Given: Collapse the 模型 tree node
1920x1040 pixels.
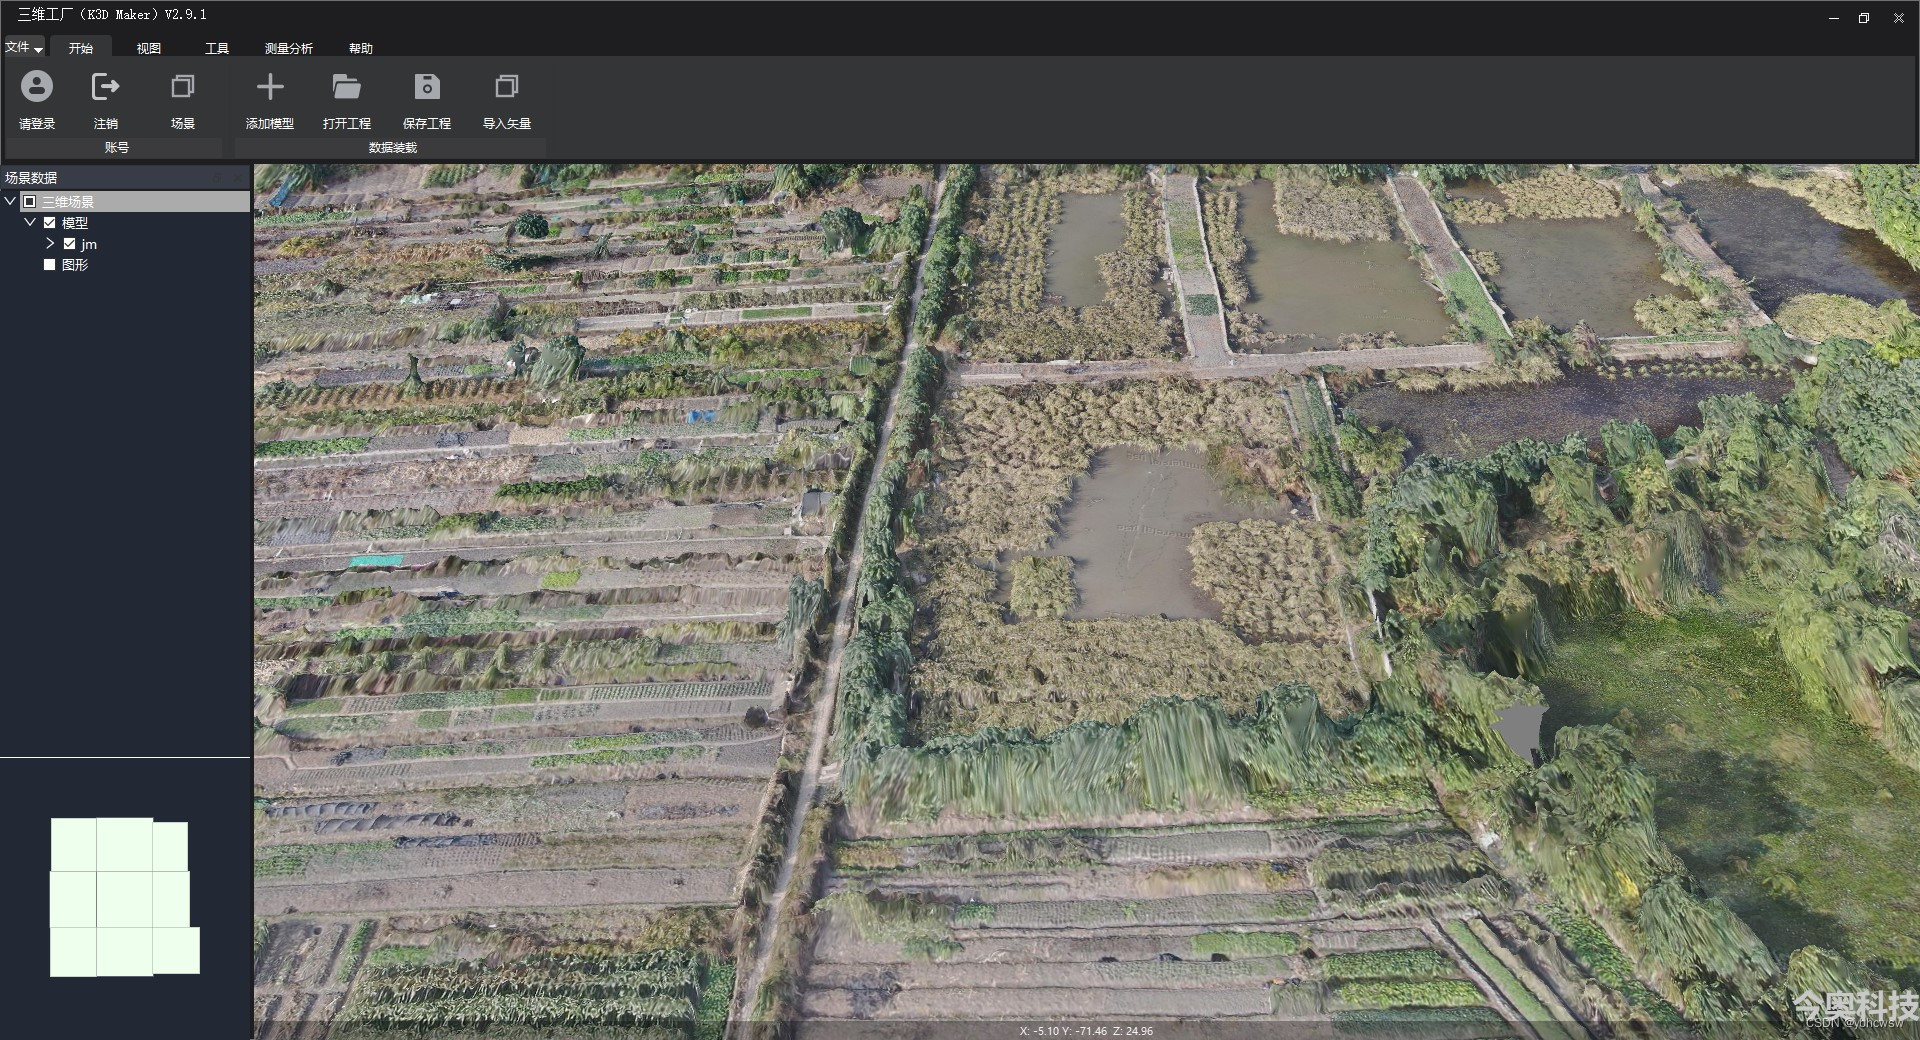Looking at the screenshot, I should (x=30, y=222).
